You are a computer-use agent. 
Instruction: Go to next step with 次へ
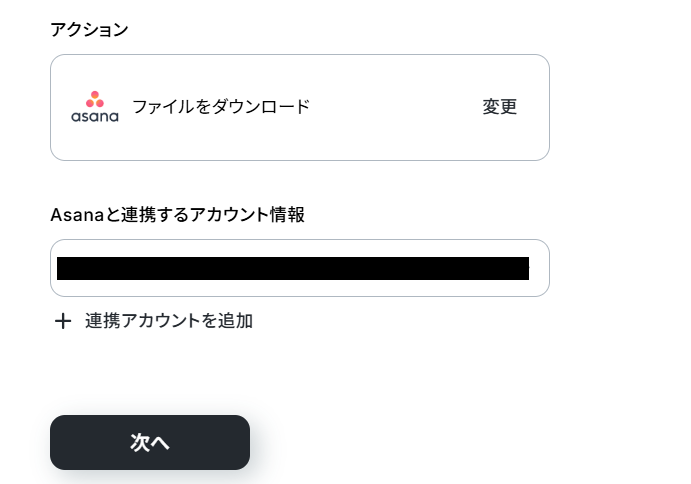coord(150,442)
